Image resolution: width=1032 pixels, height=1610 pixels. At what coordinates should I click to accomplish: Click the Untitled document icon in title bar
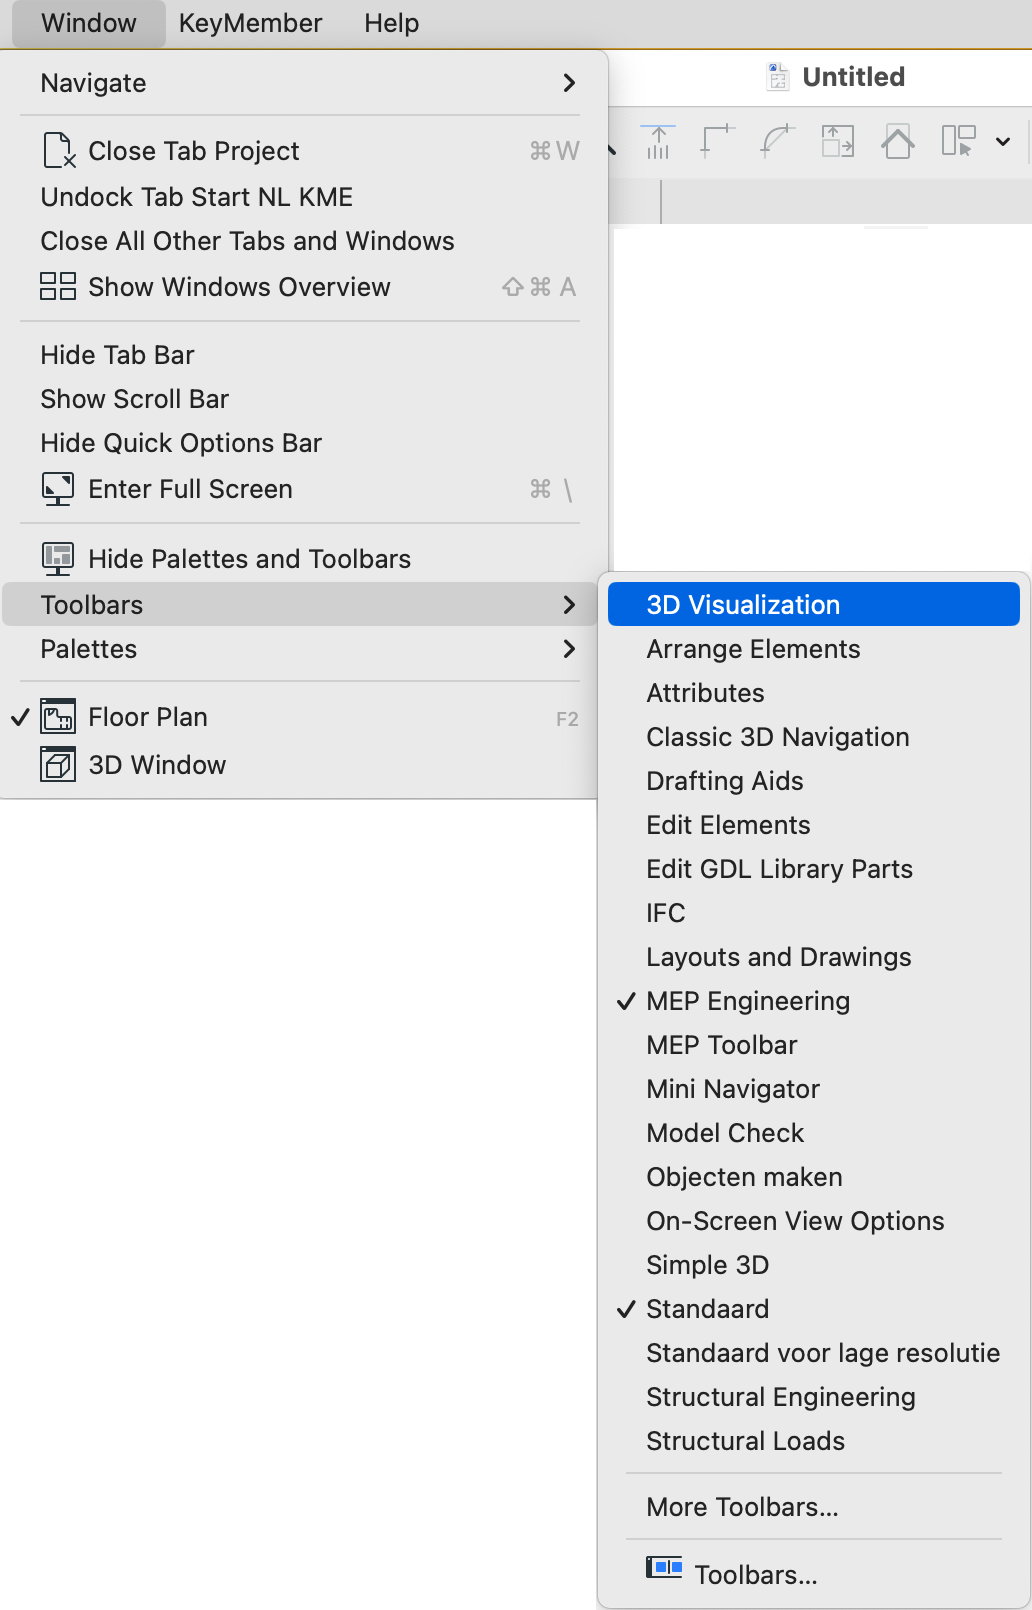[778, 77]
